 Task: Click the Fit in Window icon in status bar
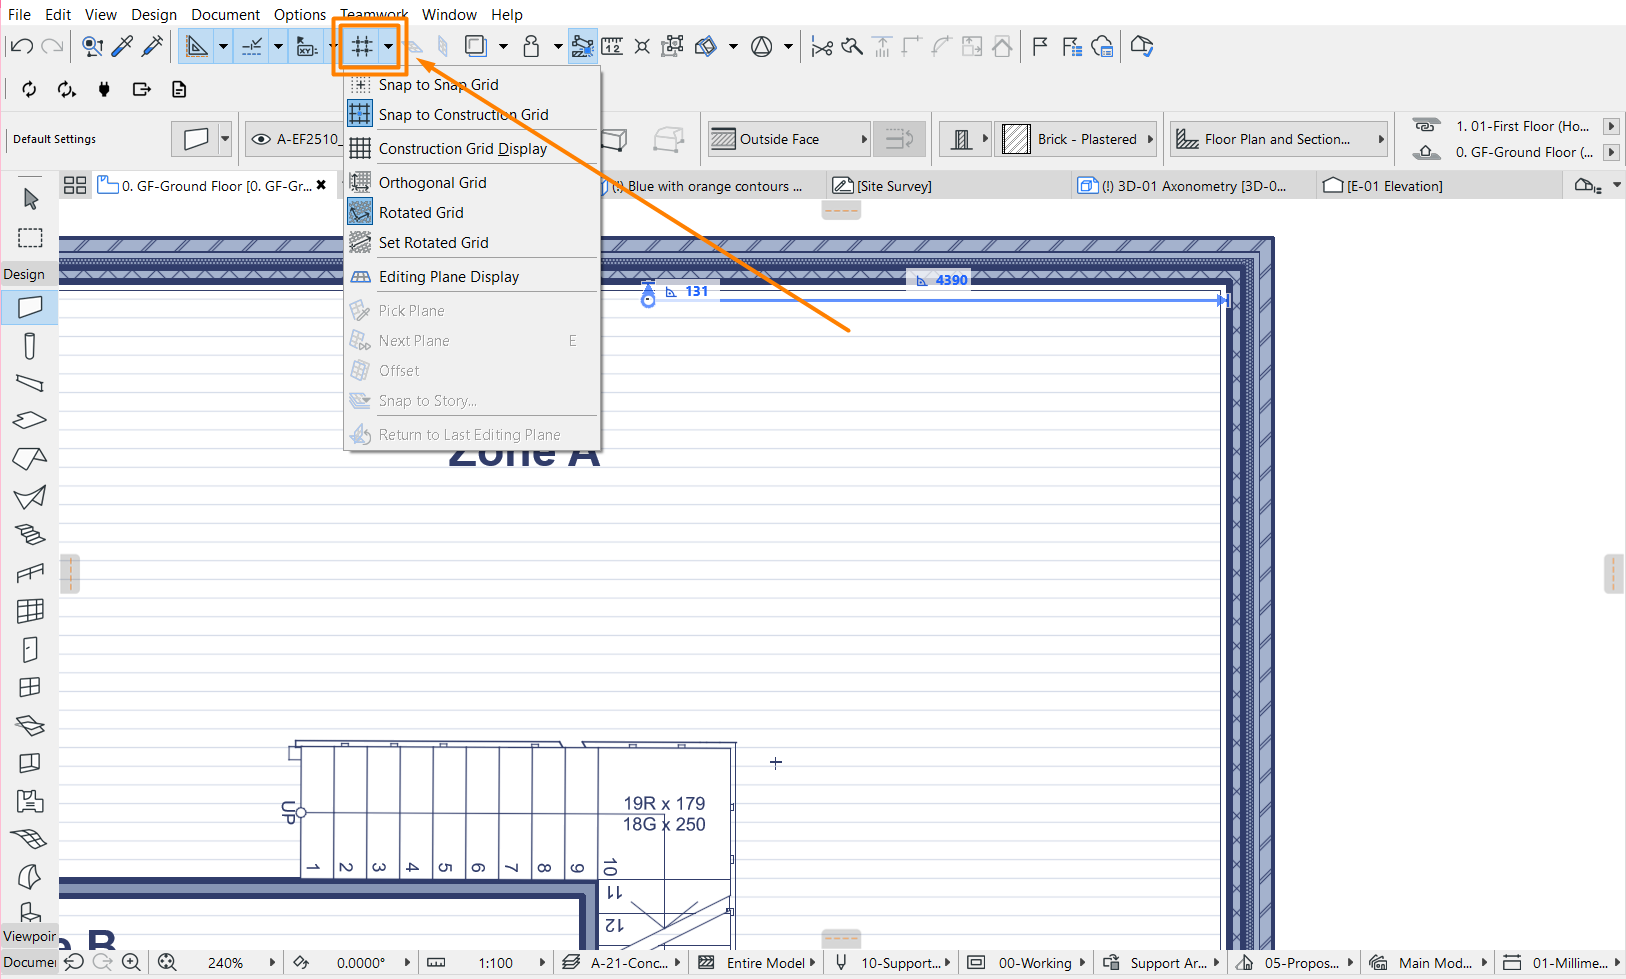[167, 962]
